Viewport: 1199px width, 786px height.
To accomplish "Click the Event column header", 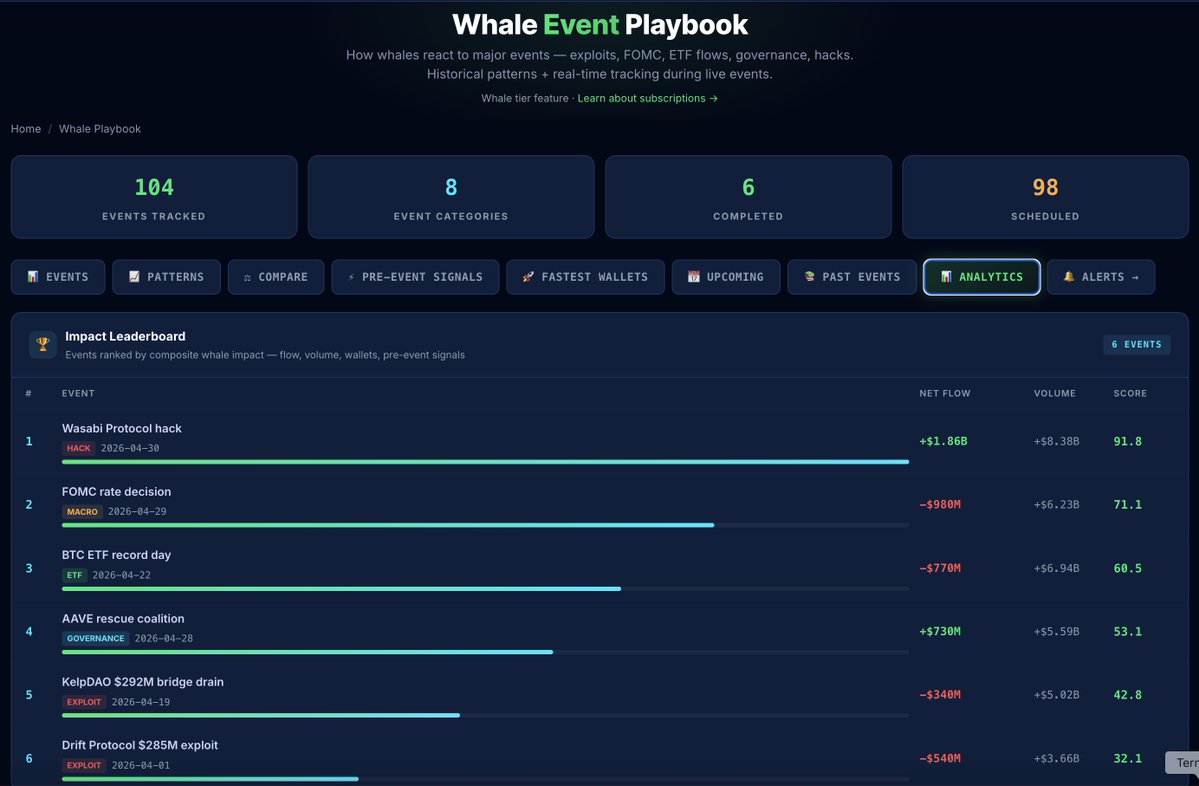I will coord(78,393).
